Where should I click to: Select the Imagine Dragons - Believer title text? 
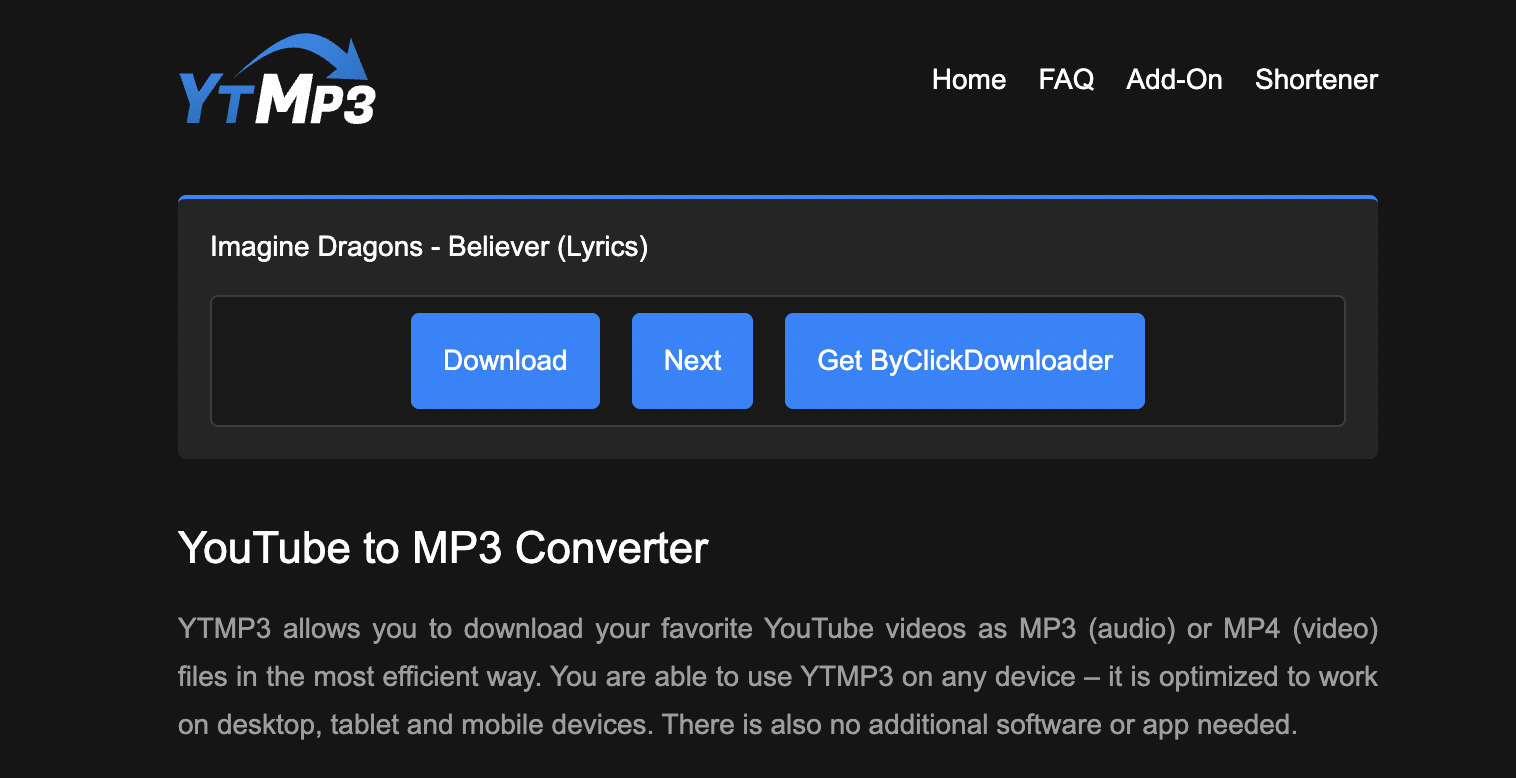click(429, 247)
